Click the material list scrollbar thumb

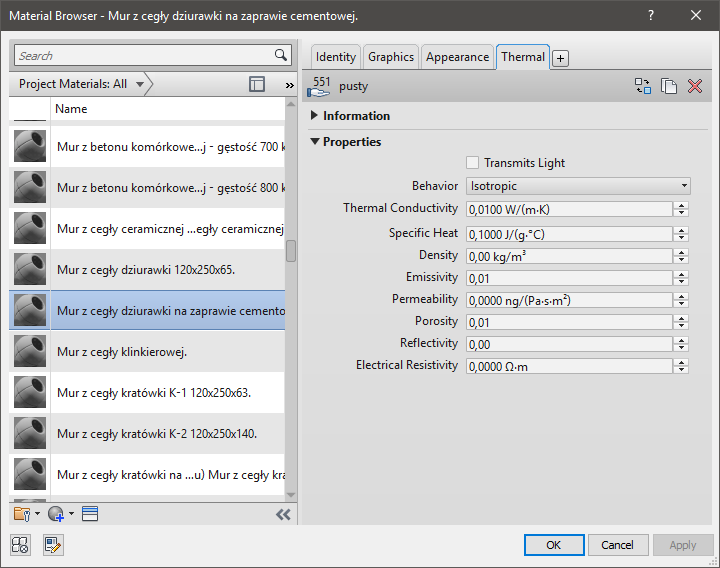[291, 251]
